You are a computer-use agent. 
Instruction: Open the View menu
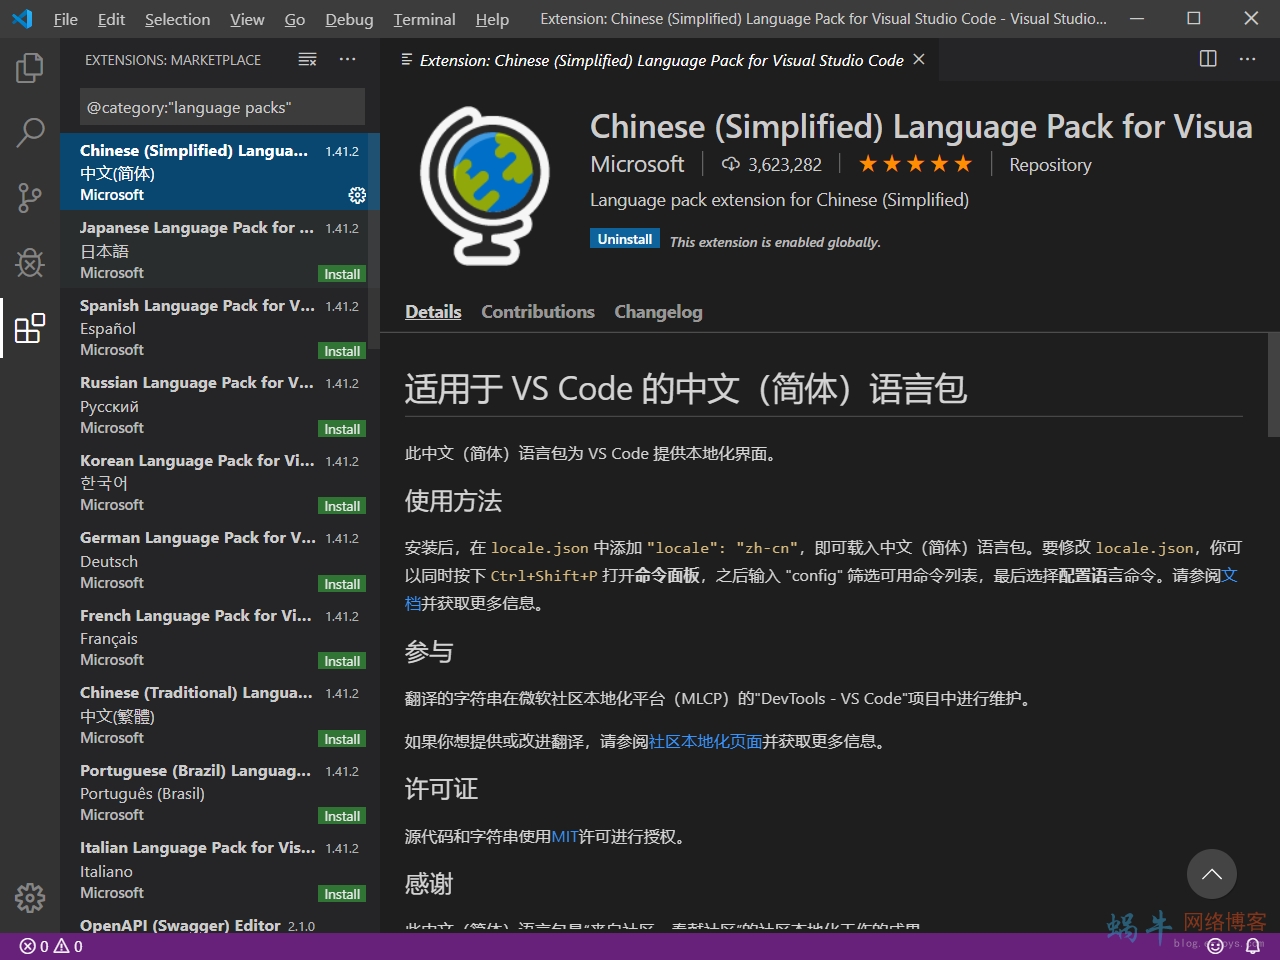(247, 19)
